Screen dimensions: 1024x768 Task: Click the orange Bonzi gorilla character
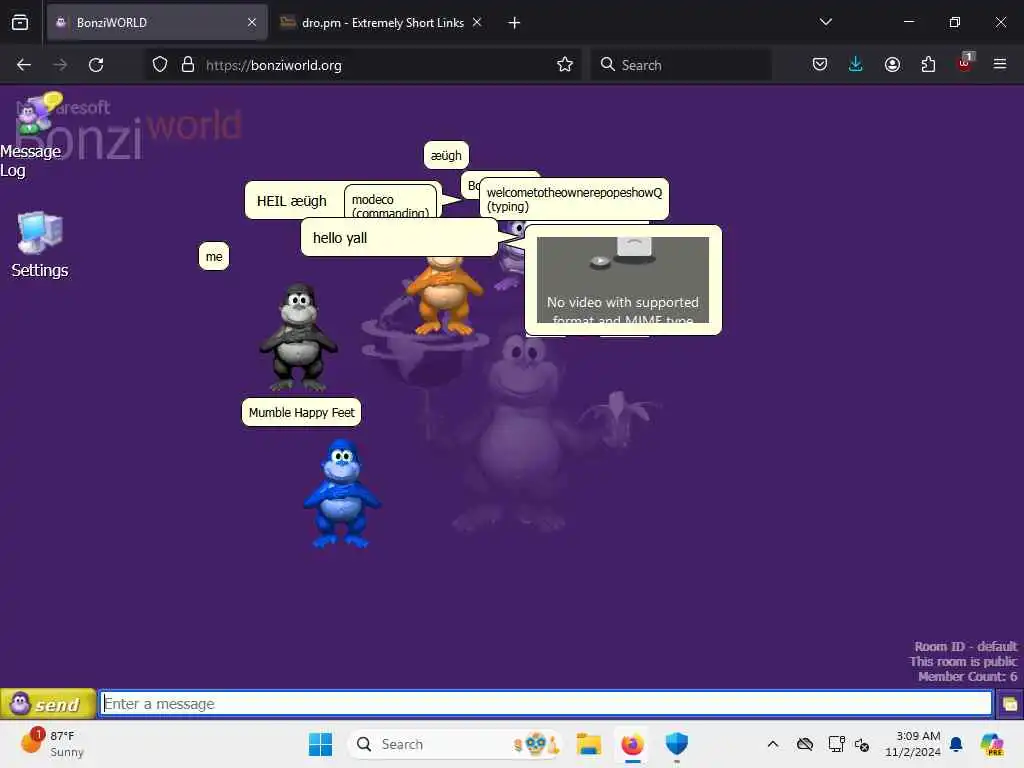[444, 296]
